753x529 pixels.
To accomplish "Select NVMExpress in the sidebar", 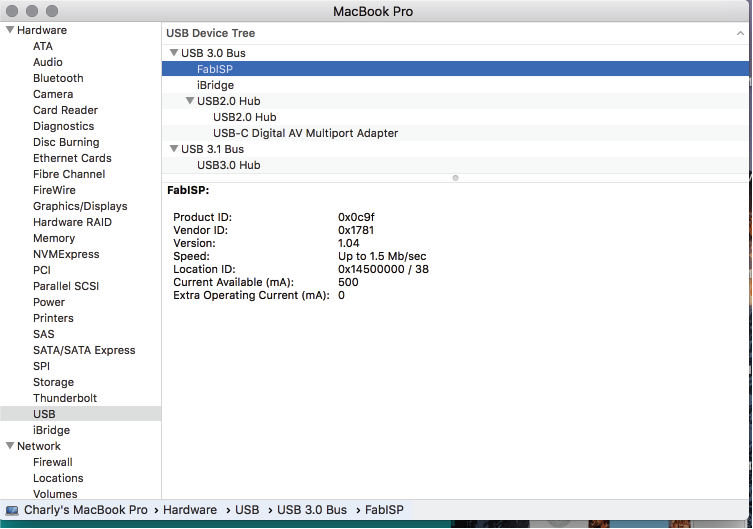I will click(x=66, y=254).
